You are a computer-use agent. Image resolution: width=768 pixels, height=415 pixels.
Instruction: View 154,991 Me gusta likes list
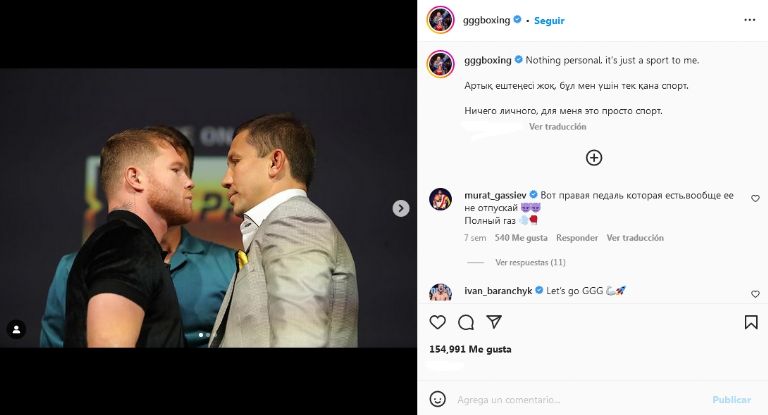coord(470,349)
